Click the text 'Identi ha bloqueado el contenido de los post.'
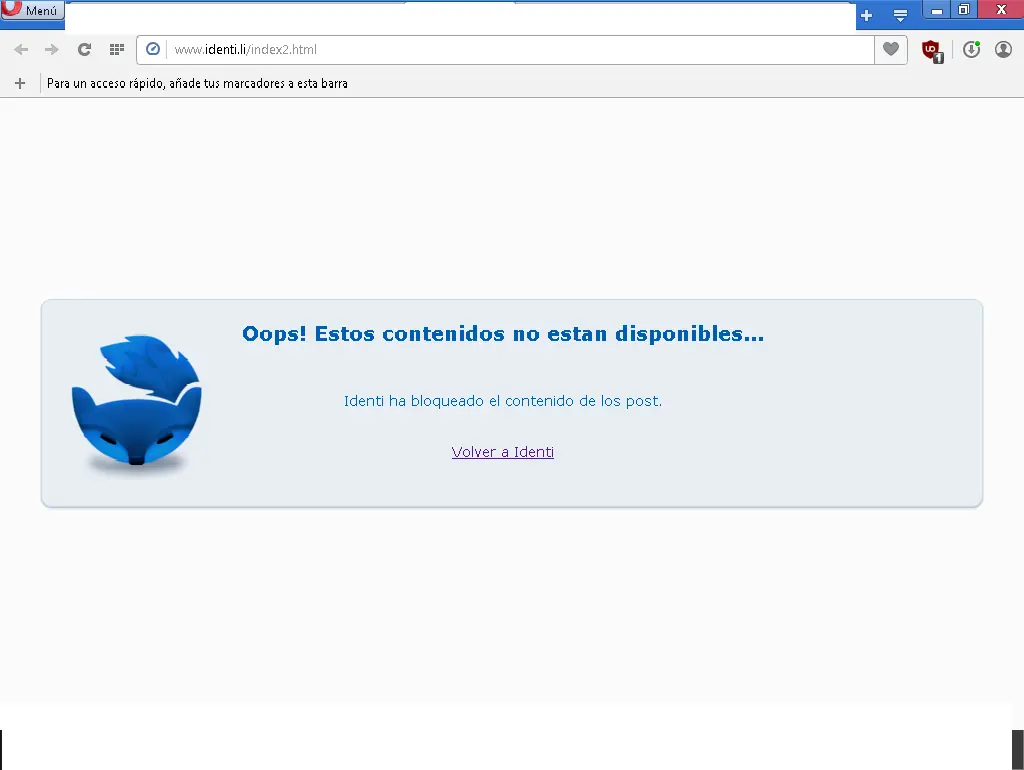This screenshot has height=770, width=1024. pyautogui.click(x=503, y=401)
